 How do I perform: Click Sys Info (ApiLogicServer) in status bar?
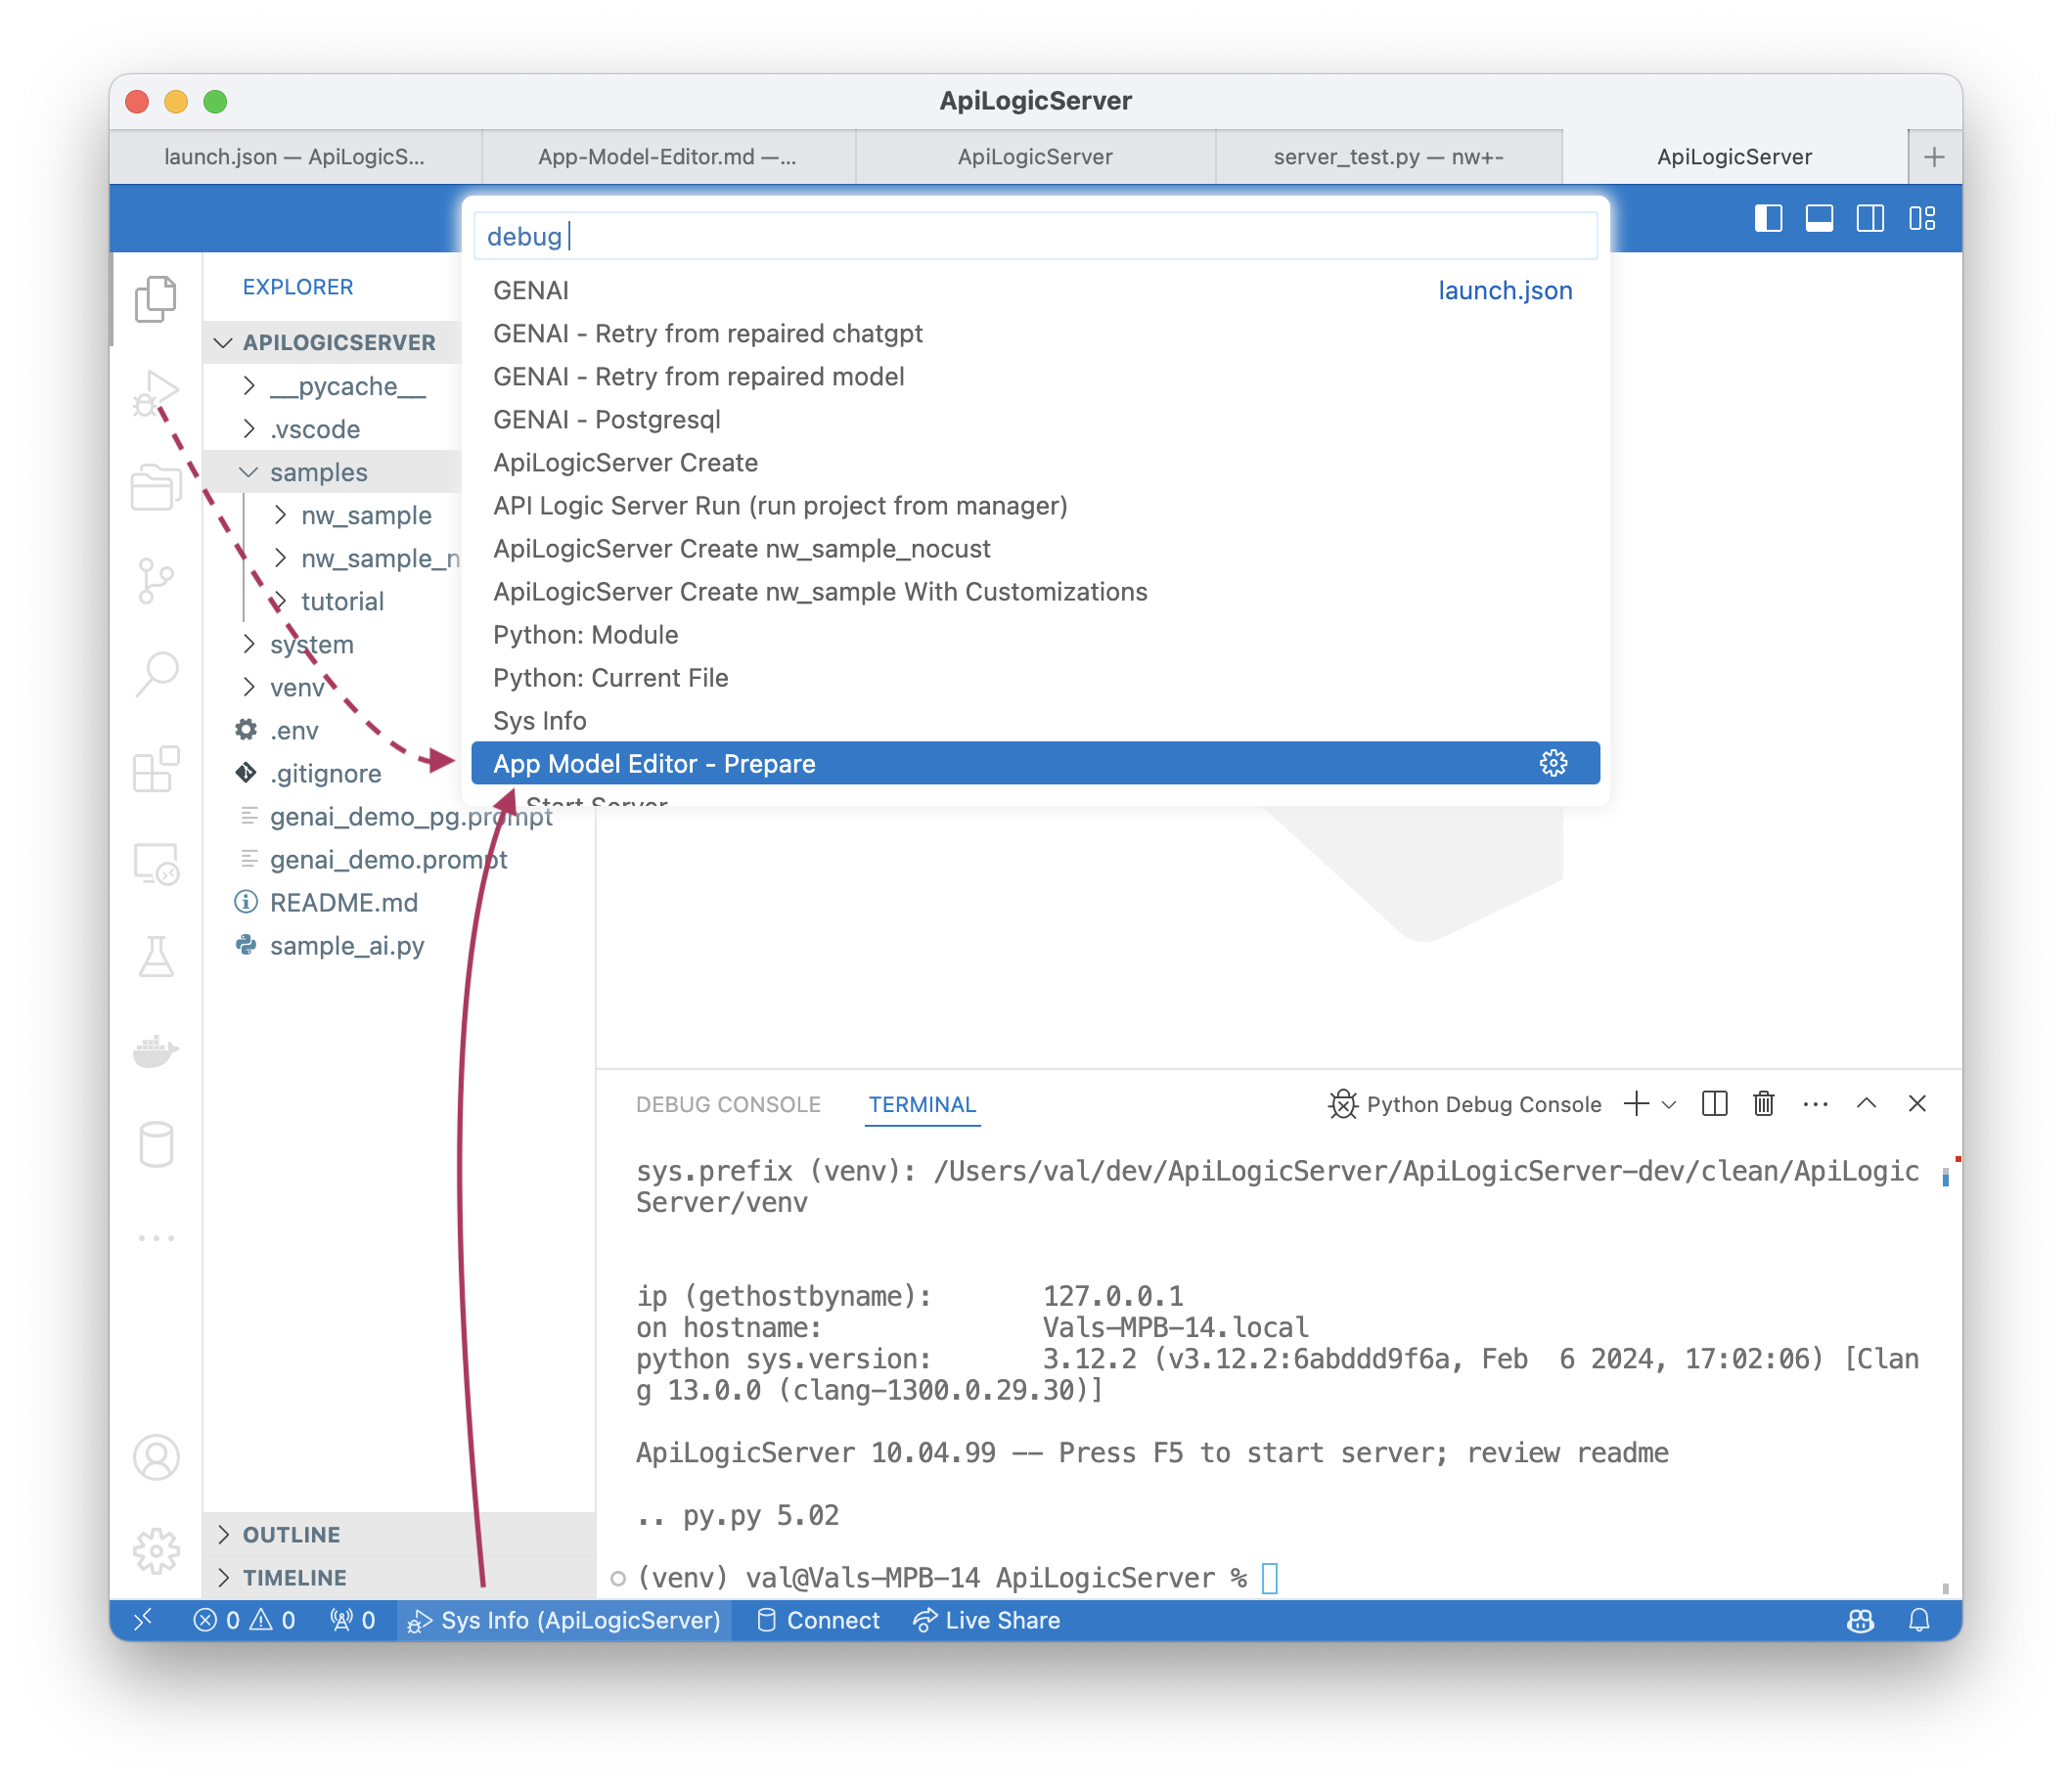(565, 1621)
